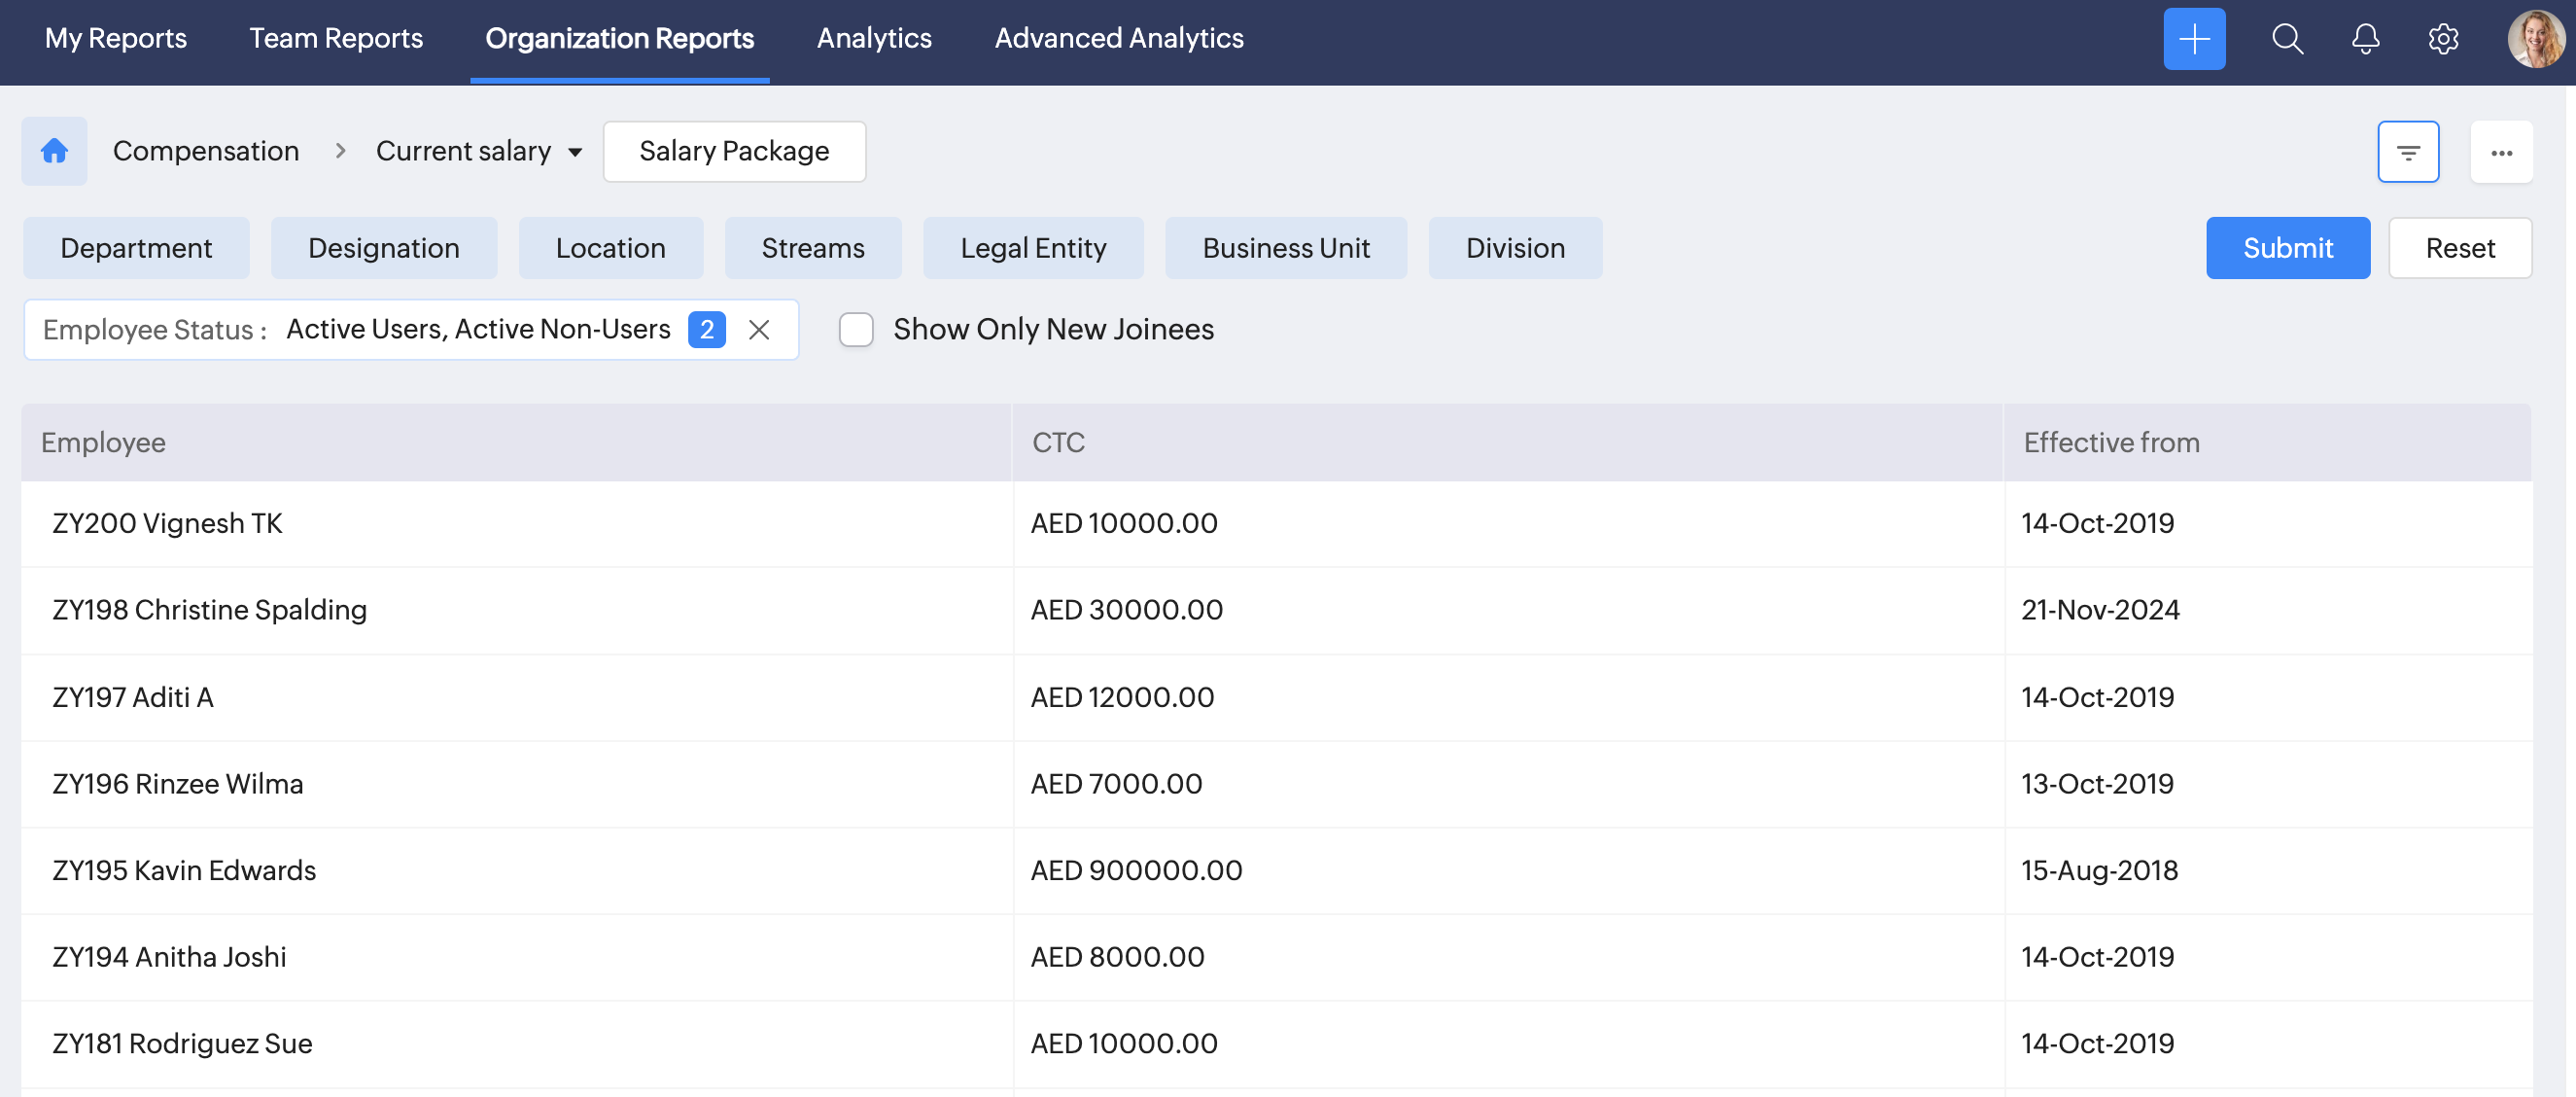The width and height of the screenshot is (2576, 1097).
Task: Open the Department filter dropdown
Action: point(136,248)
